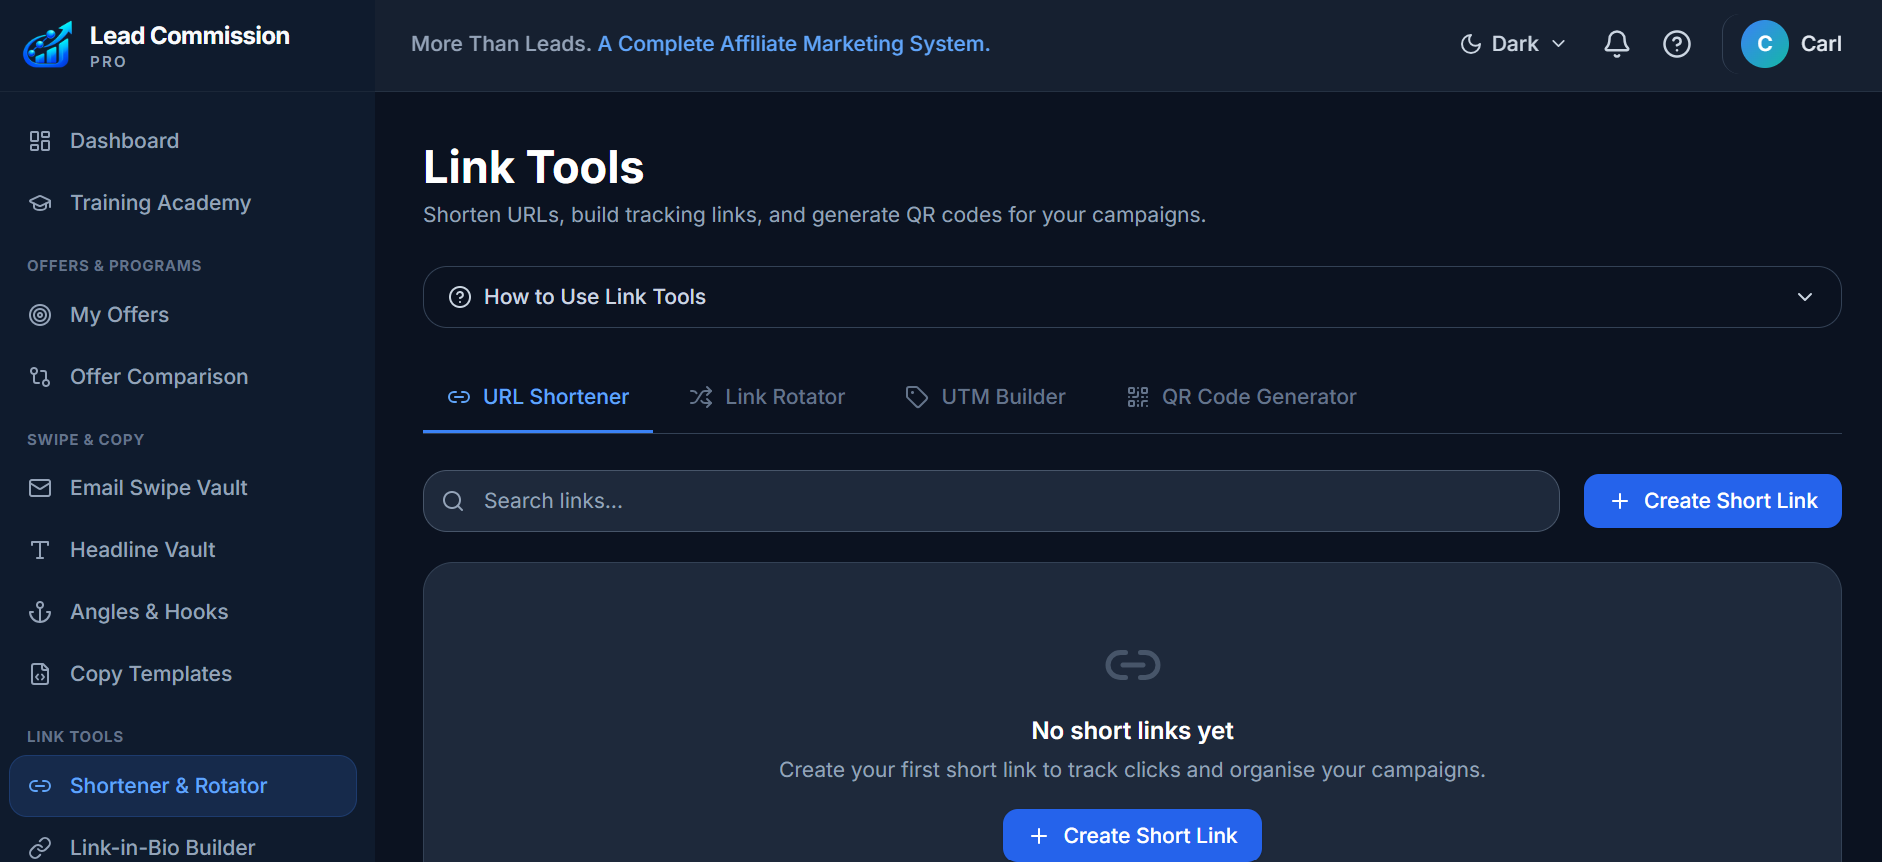Expand the How to Use Link Tools panel
The width and height of the screenshot is (1882, 862).
coord(1132,297)
